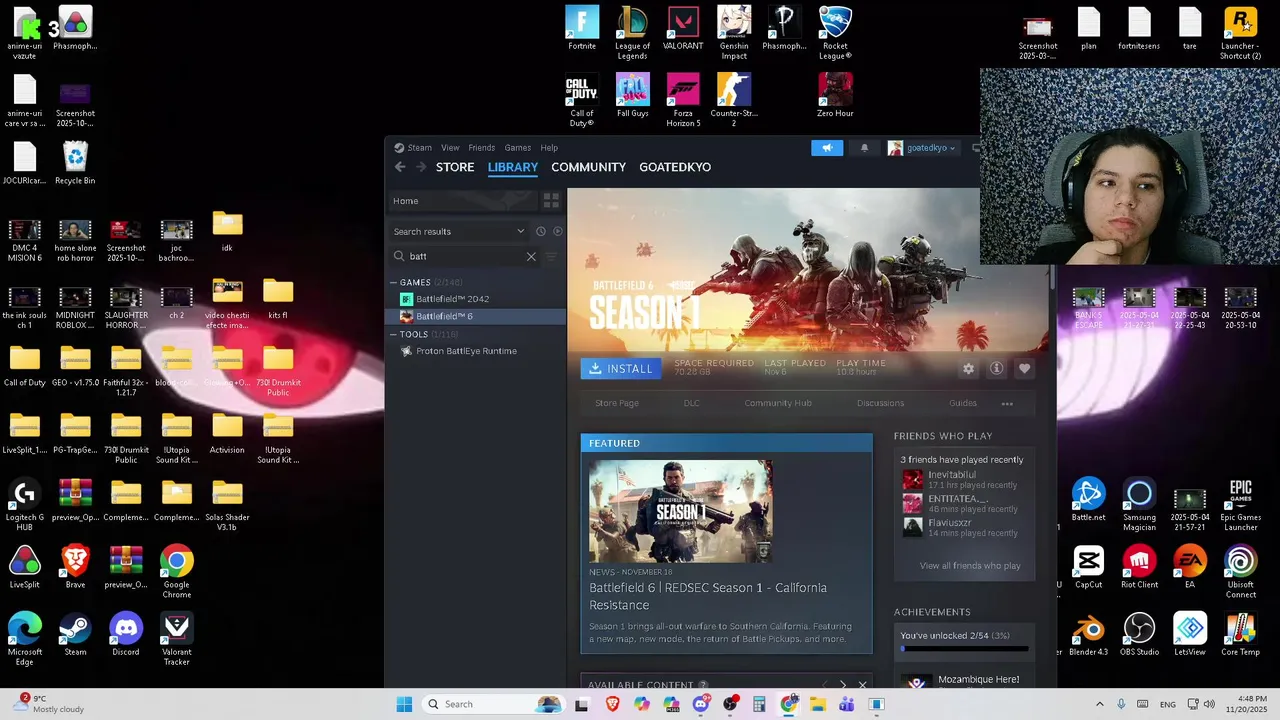Open the Guides link
The height and width of the screenshot is (720, 1280).
click(x=963, y=403)
